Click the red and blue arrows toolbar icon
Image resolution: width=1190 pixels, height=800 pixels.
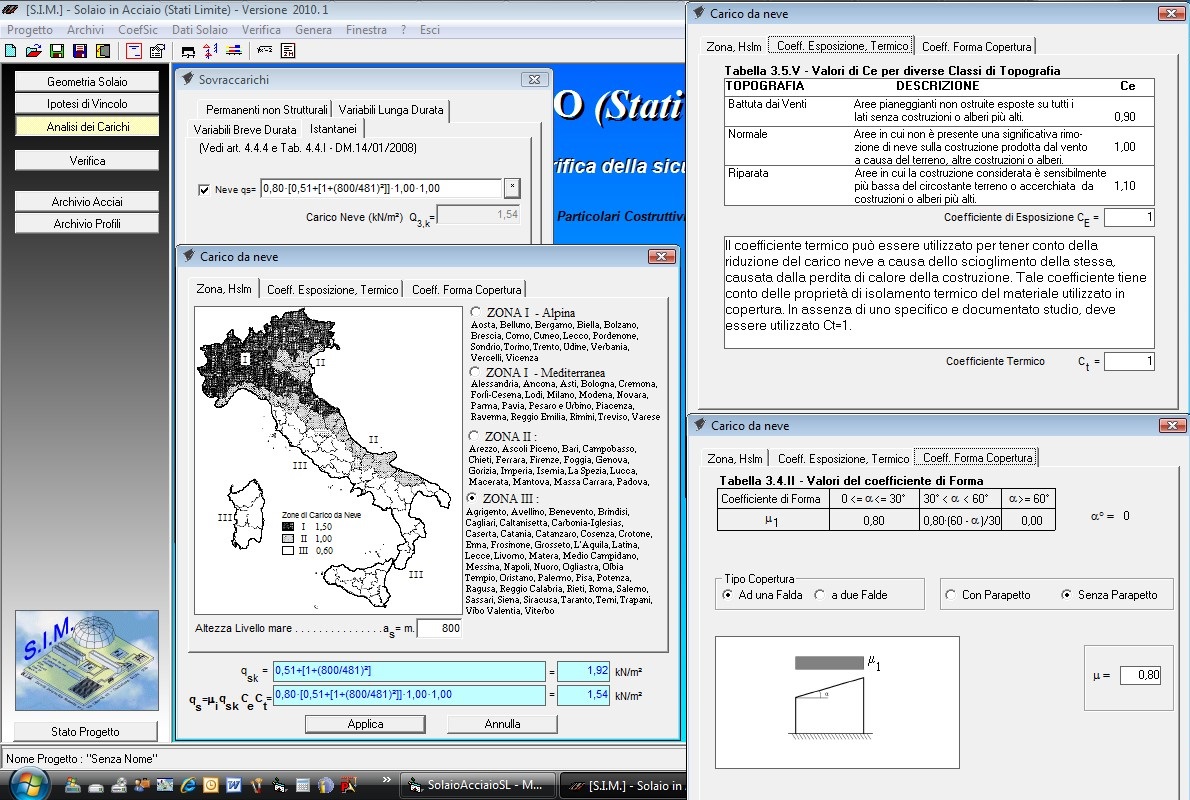pyautogui.click(x=210, y=51)
